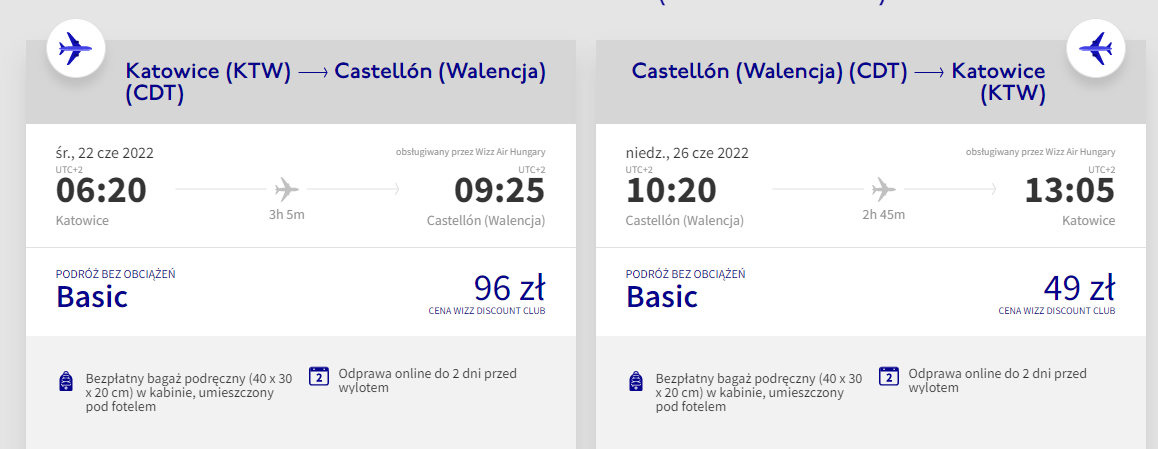Click the 13:05 arrival time in Katowice
The image size is (1158, 449).
coord(1069,190)
